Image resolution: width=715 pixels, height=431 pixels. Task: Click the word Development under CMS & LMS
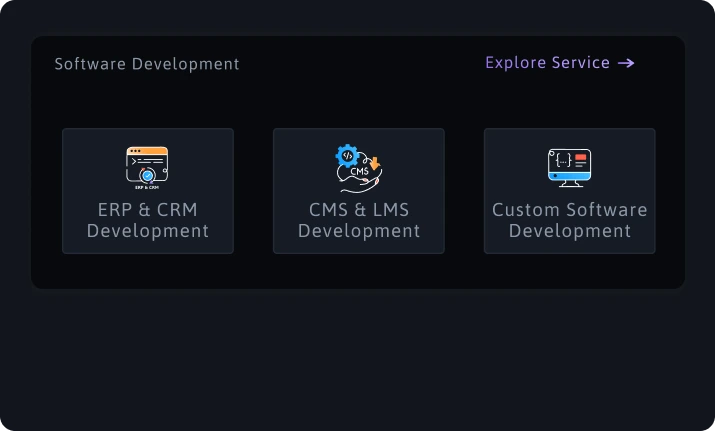(x=359, y=231)
